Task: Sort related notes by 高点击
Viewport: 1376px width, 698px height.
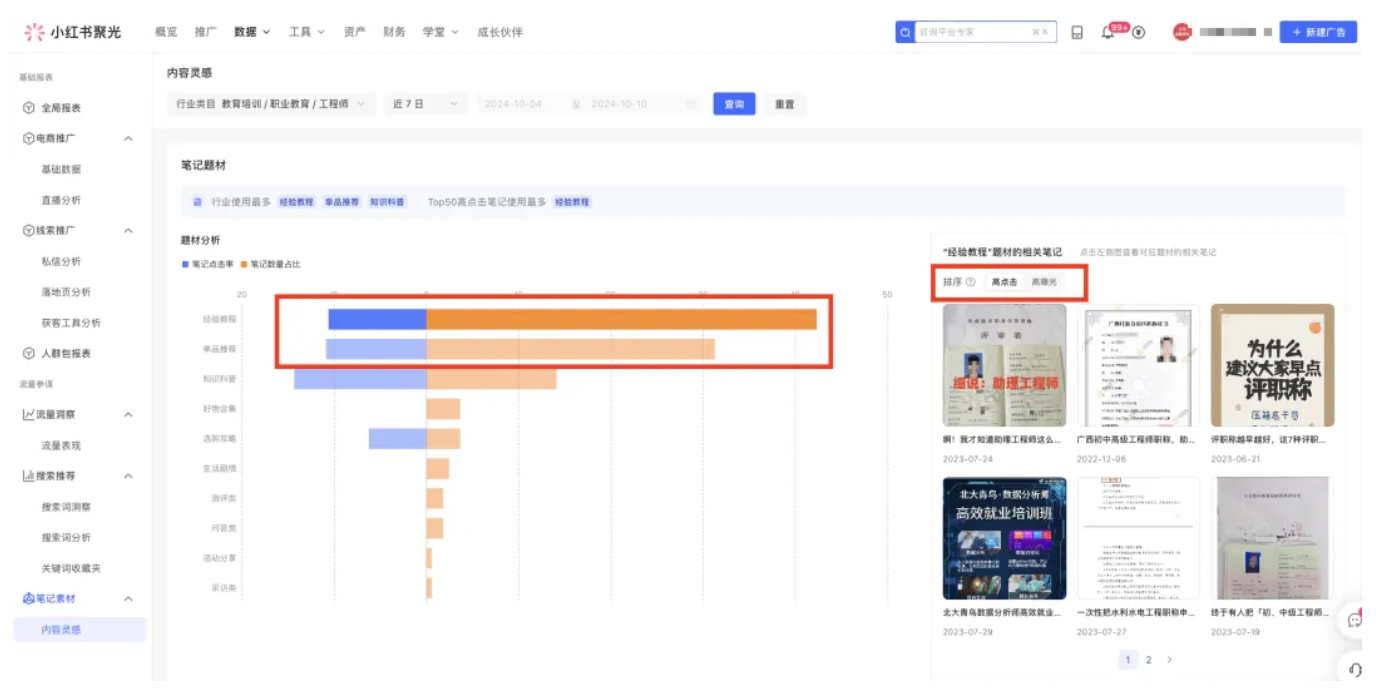Action: (x=1004, y=282)
